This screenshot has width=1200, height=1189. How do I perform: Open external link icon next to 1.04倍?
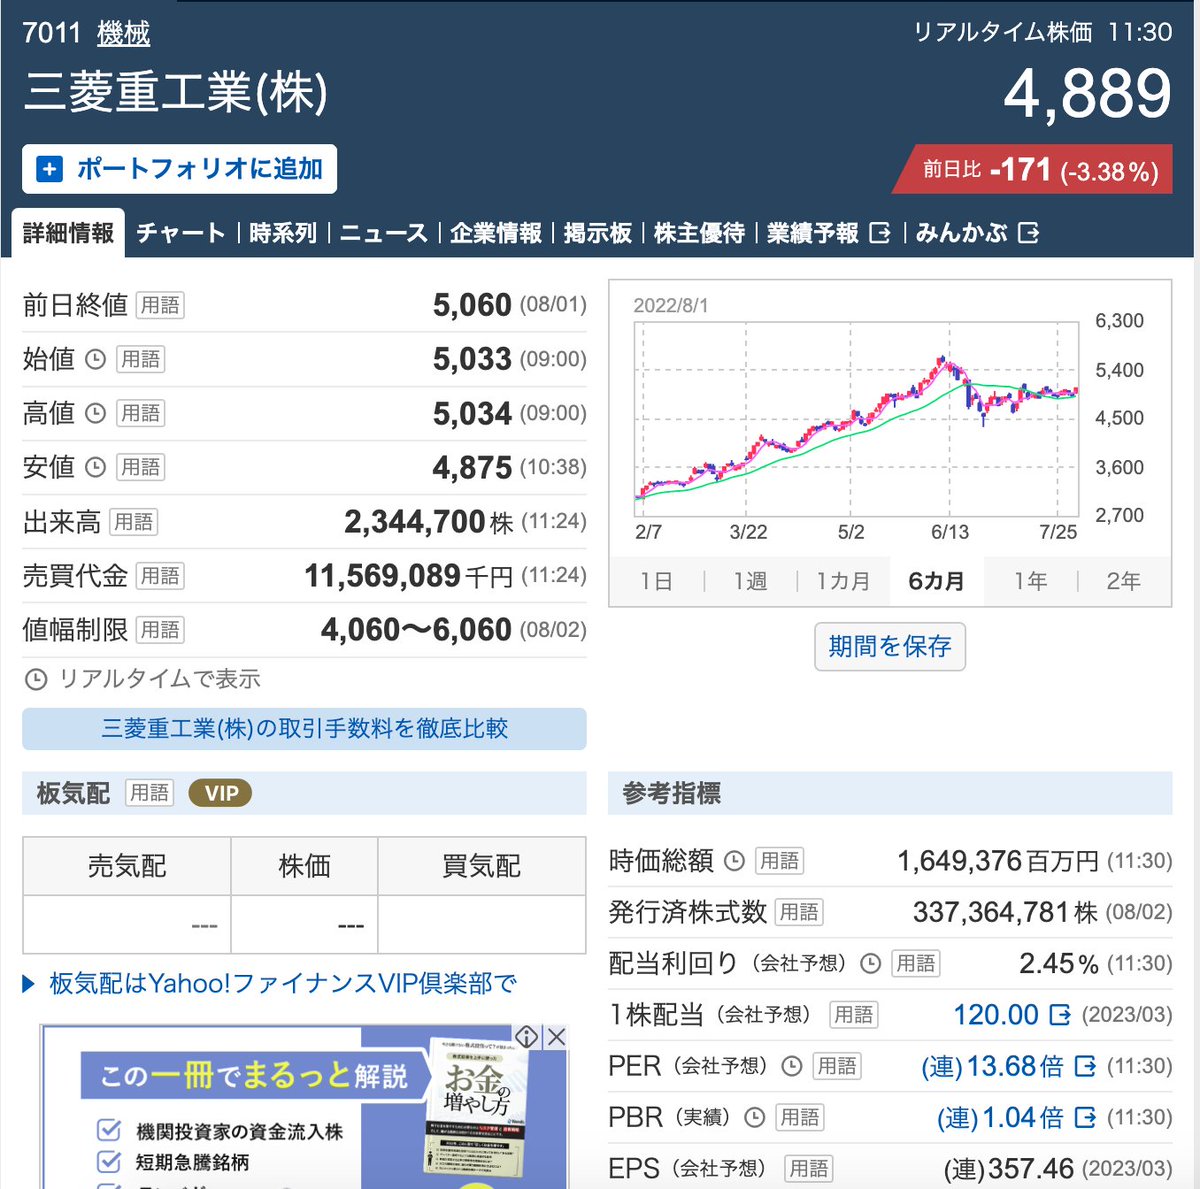(1085, 1118)
